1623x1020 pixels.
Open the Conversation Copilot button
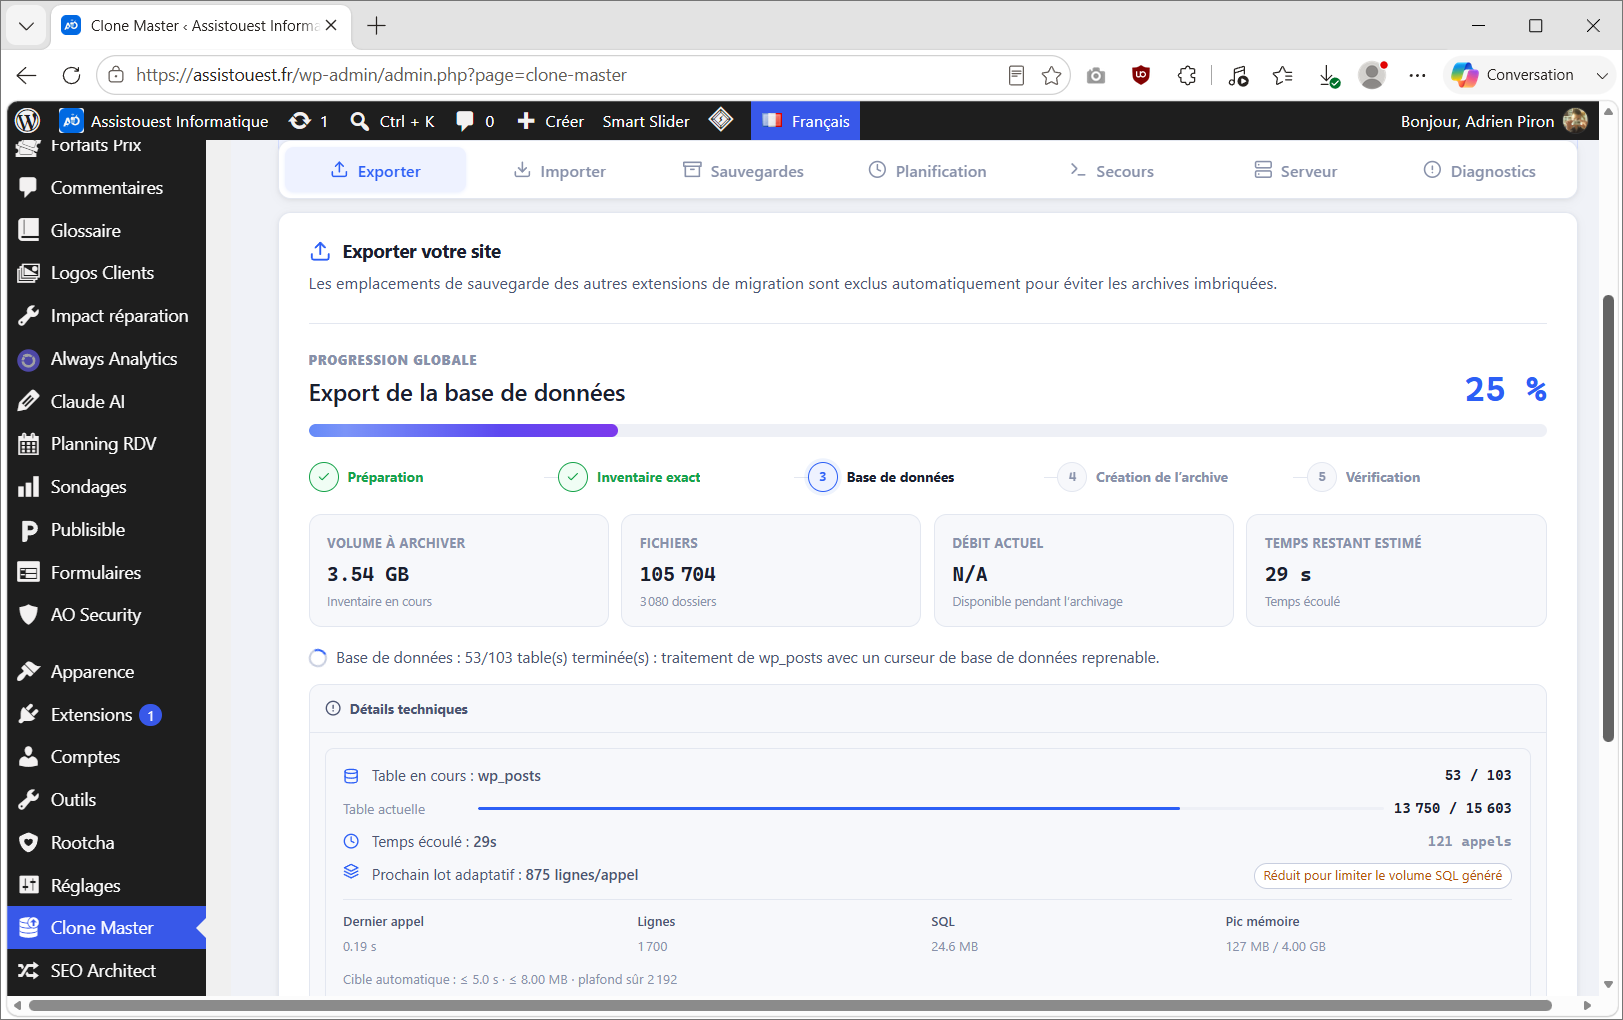pos(1513,75)
